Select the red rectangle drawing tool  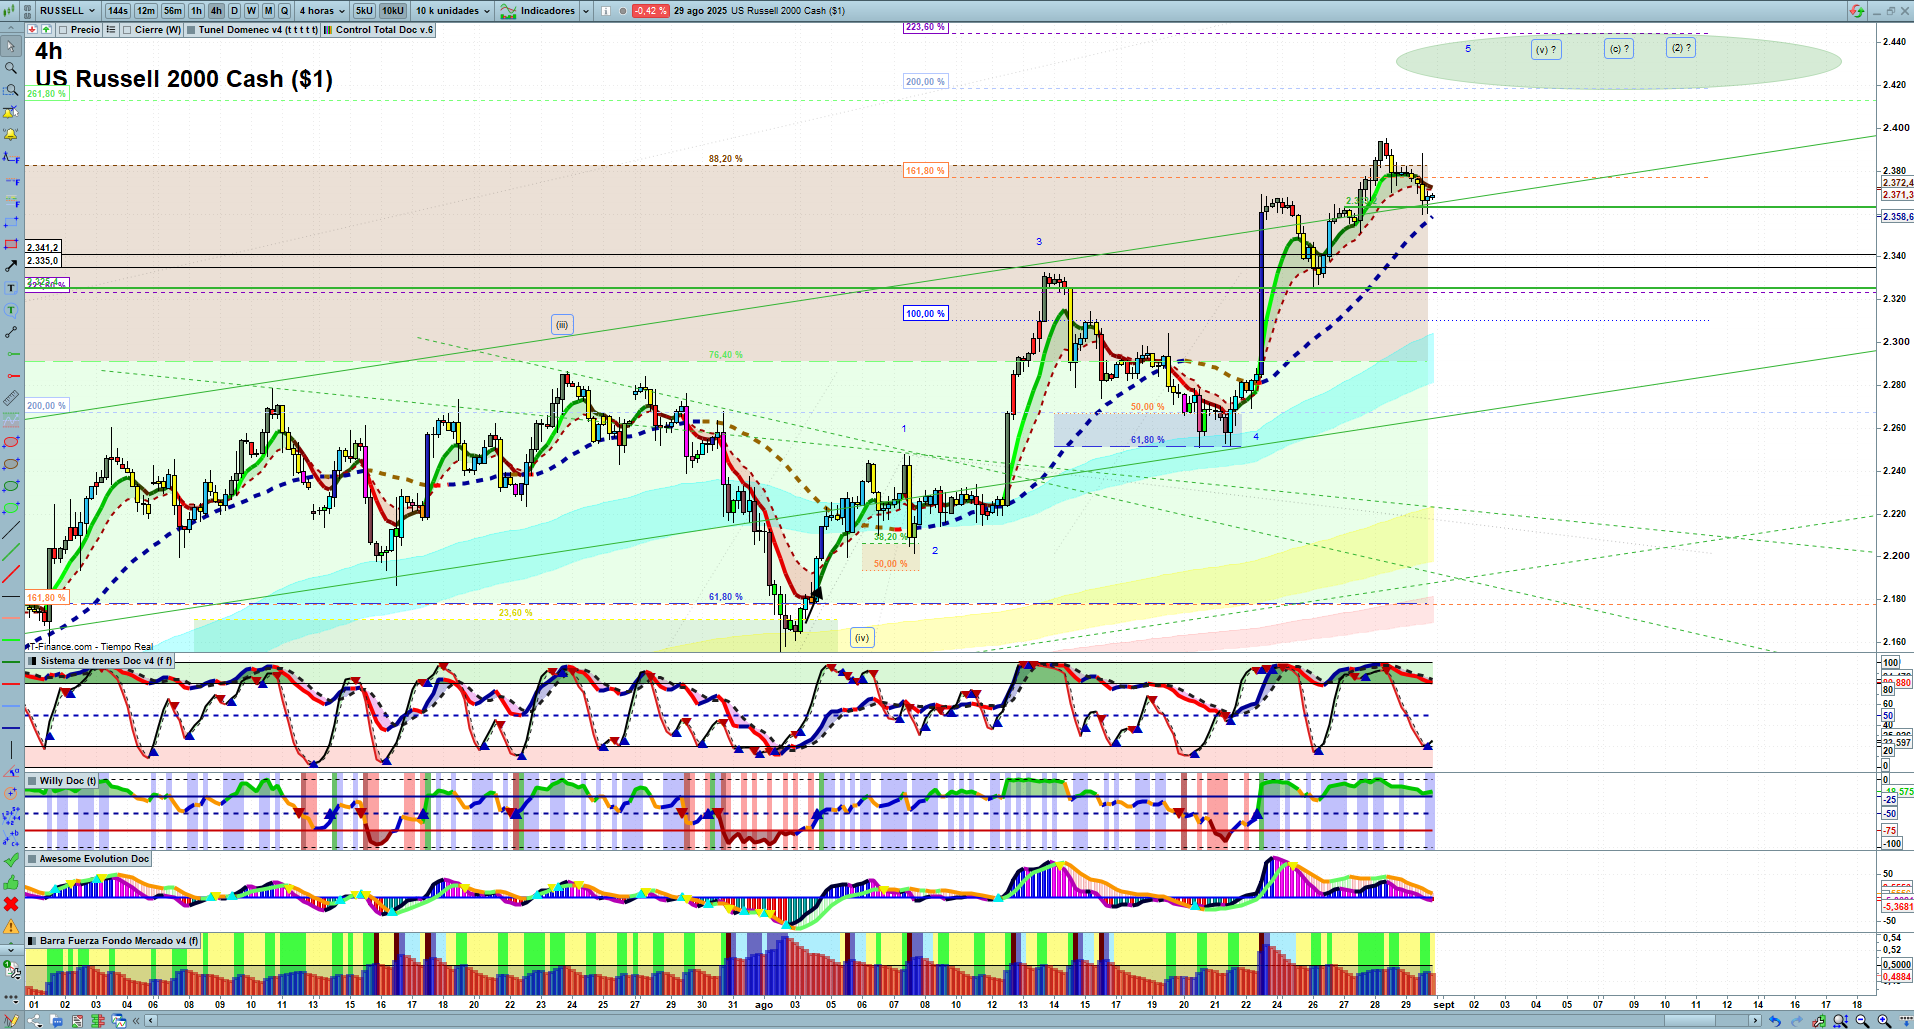11,244
